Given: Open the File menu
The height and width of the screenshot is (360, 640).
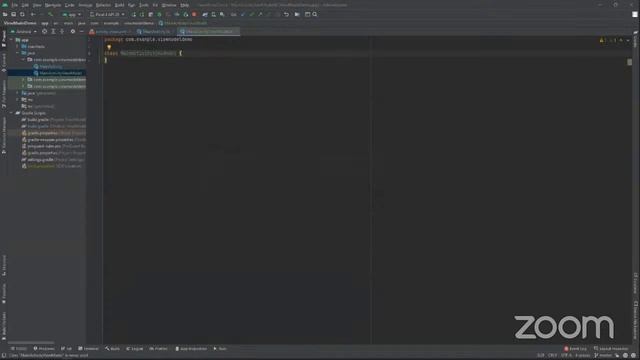Looking at the screenshot, I should pos(15,5).
